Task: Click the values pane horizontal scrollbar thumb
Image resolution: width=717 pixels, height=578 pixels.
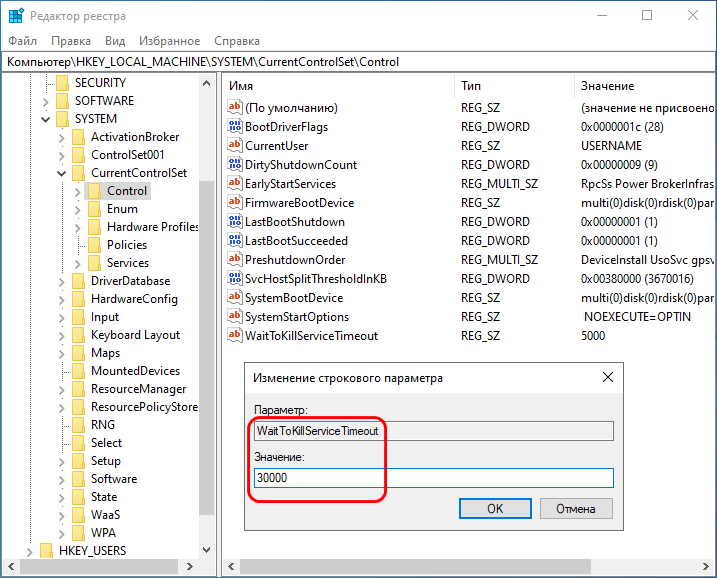Action: (x=415, y=567)
